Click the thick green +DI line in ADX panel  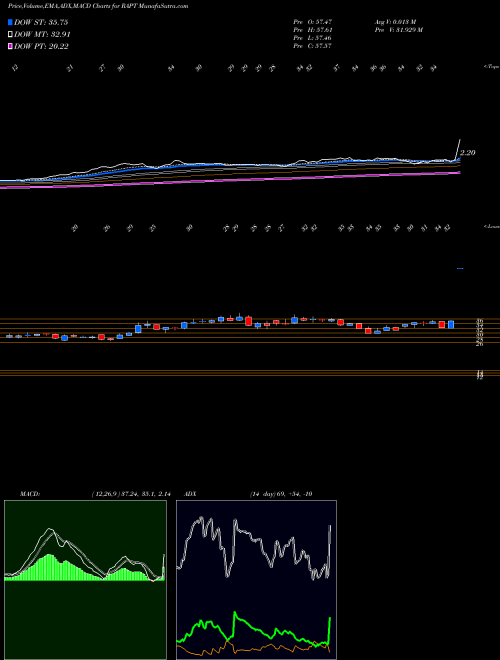254,628
